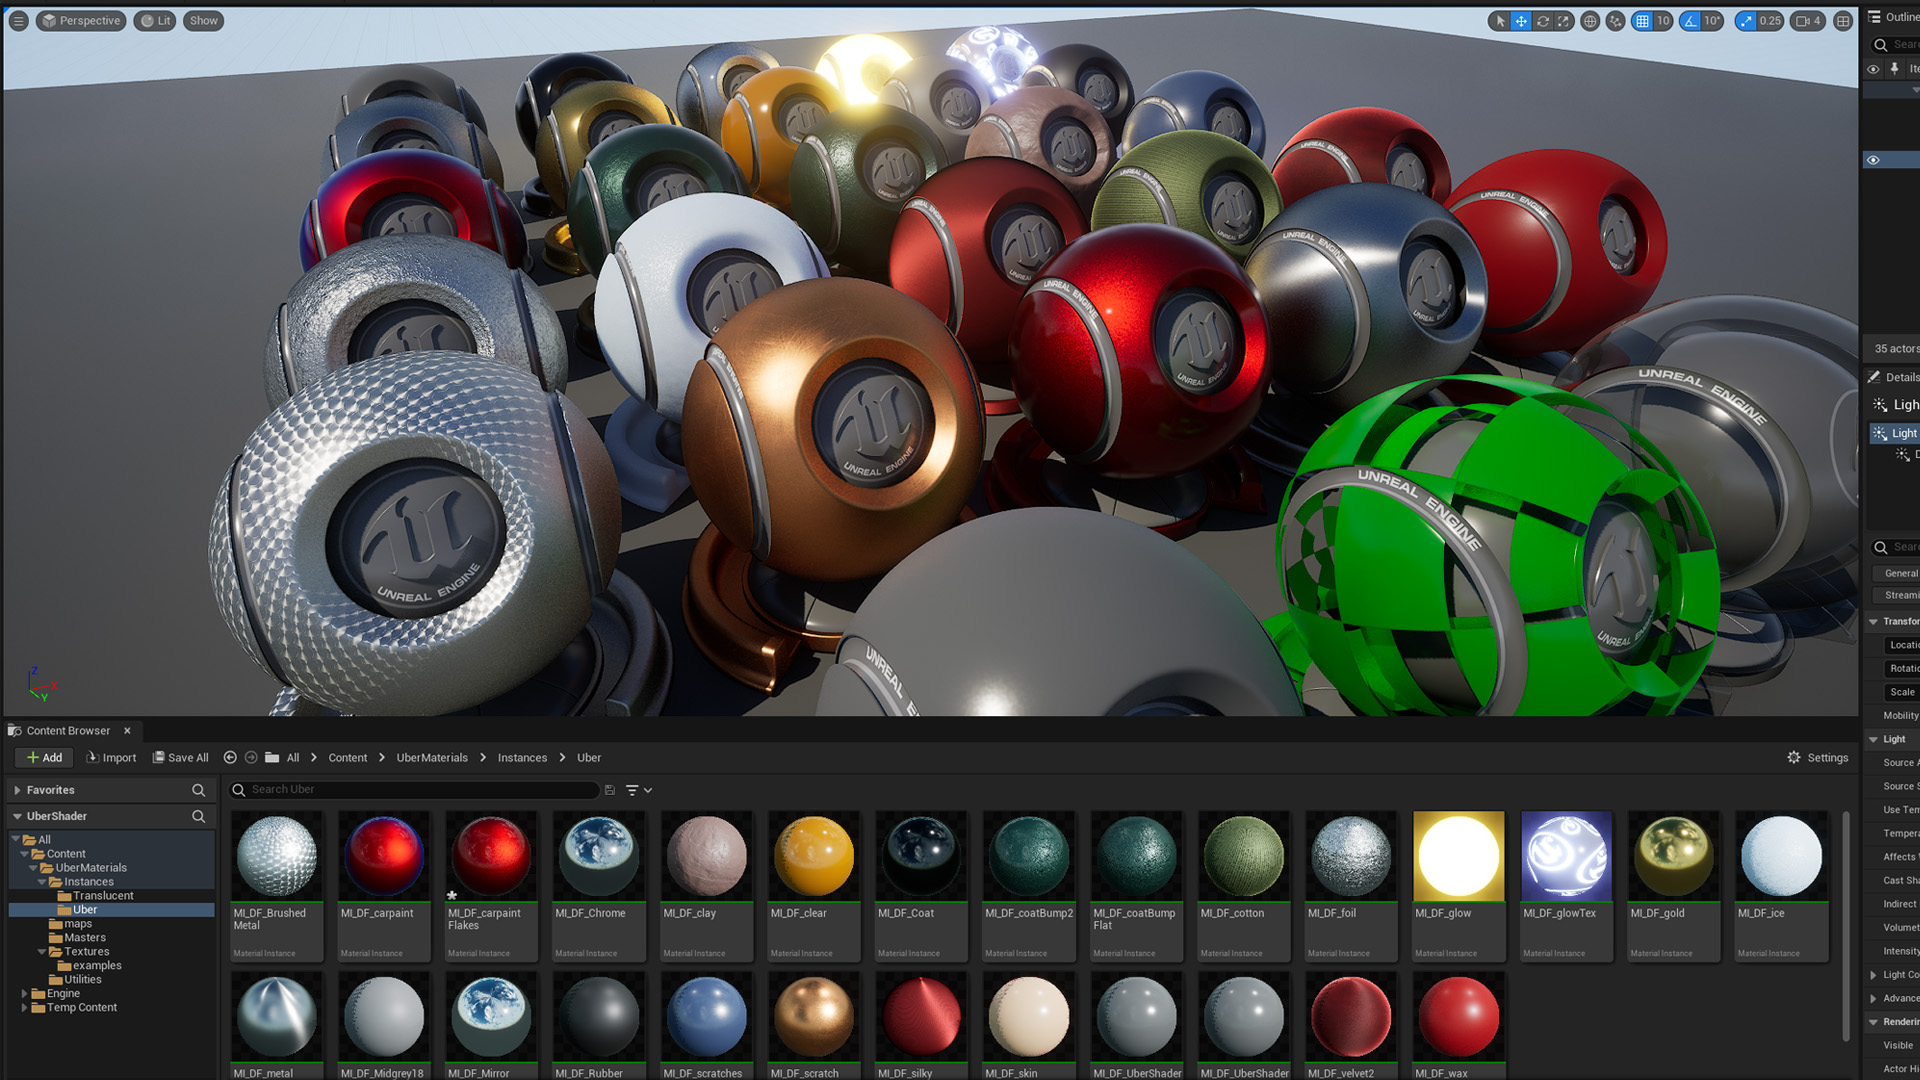Open the Perspective viewport type menu
The height and width of the screenshot is (1080, 1920).
click(81, 21)
